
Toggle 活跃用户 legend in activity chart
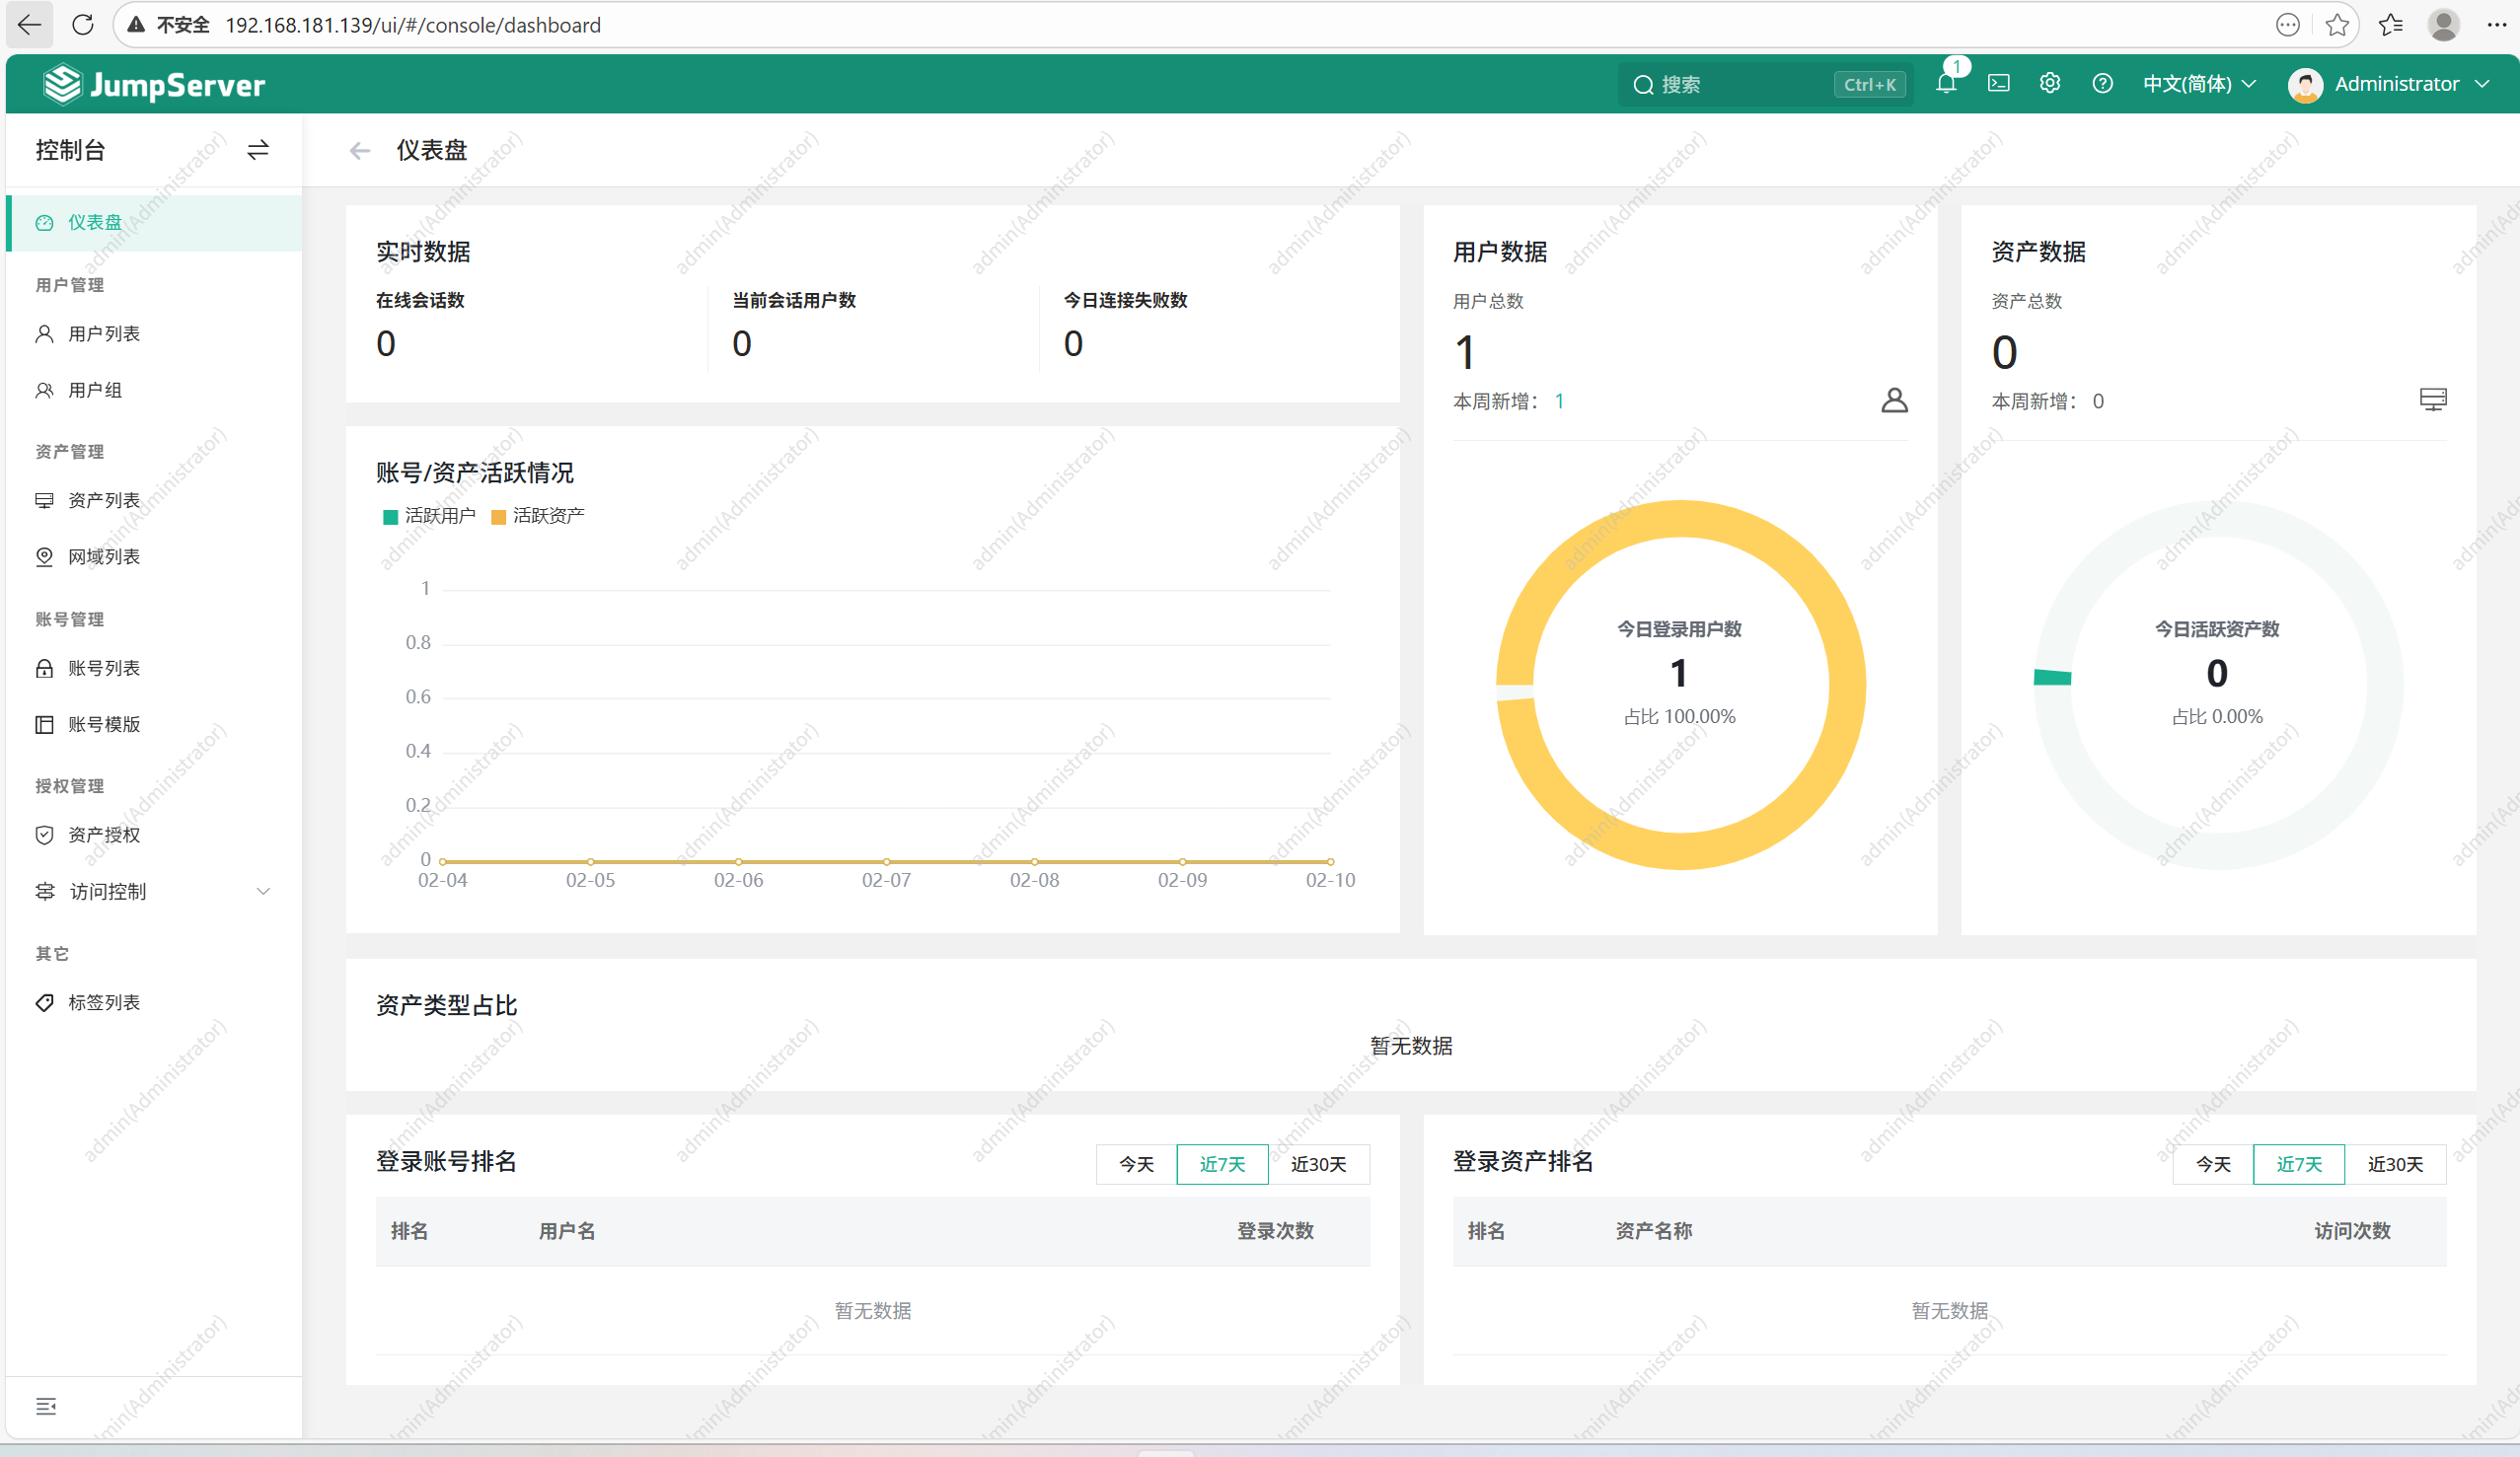[x=430, y=516]
